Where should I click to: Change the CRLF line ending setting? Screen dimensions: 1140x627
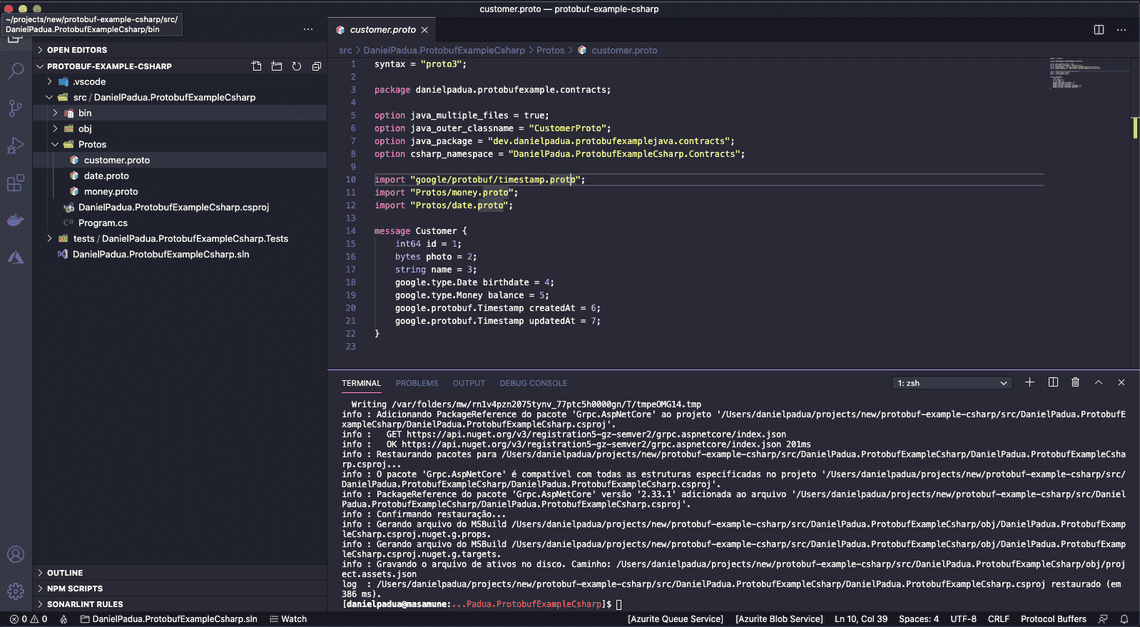pos(998,618)
